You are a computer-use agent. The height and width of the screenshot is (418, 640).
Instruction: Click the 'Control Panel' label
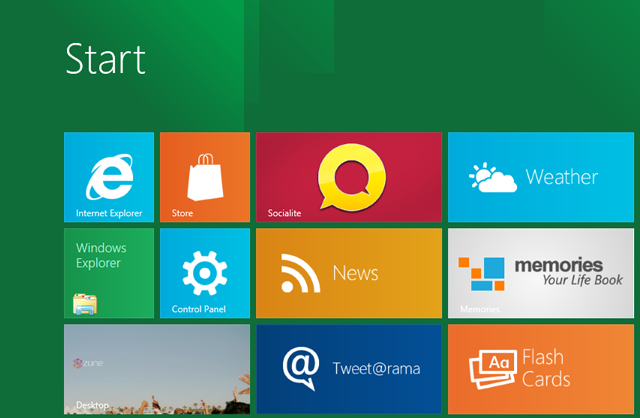199,309
